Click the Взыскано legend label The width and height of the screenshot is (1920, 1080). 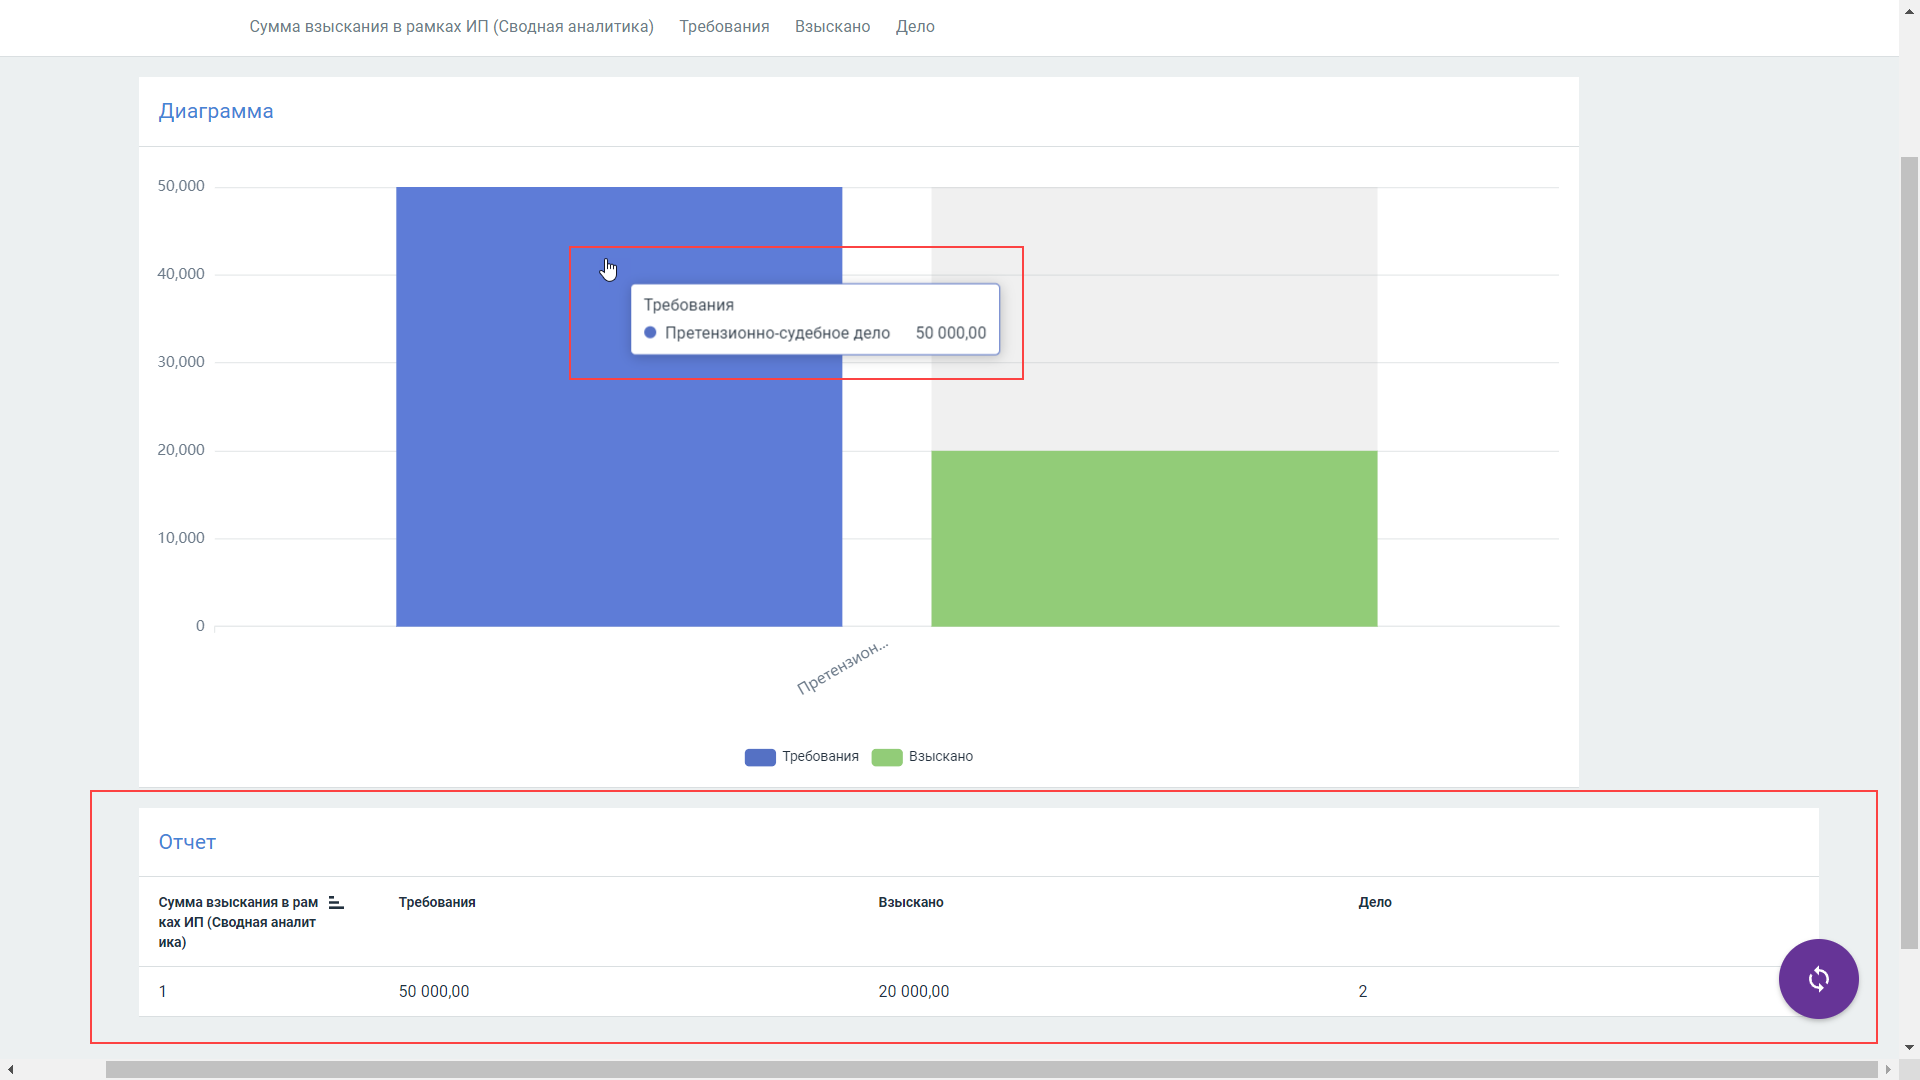coord(941,757)
